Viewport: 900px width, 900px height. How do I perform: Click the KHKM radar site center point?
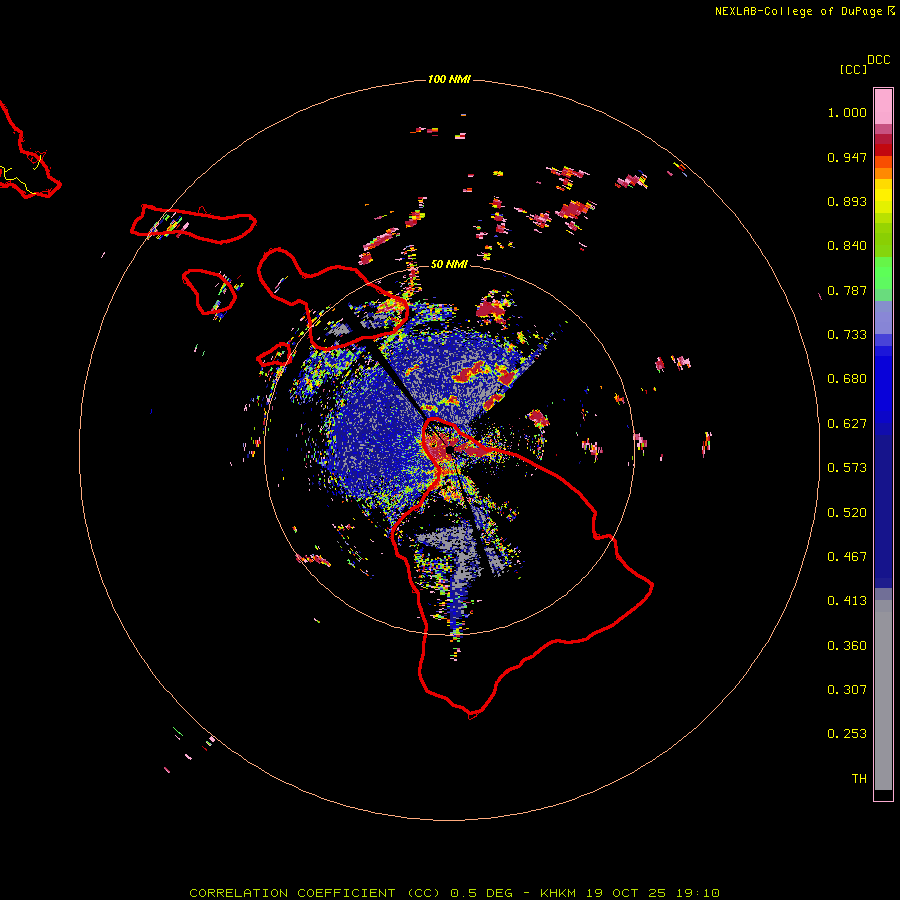click(450, 448)
